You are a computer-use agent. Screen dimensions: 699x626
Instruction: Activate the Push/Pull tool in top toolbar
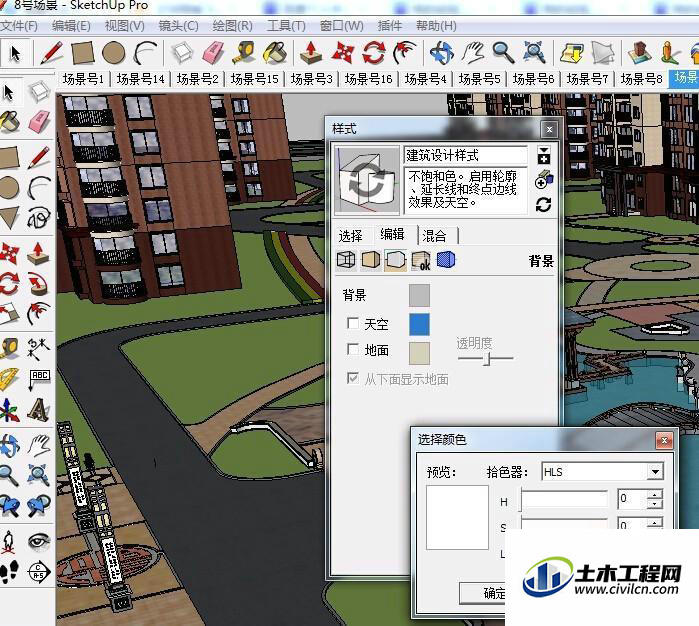[x=311, y=53]
